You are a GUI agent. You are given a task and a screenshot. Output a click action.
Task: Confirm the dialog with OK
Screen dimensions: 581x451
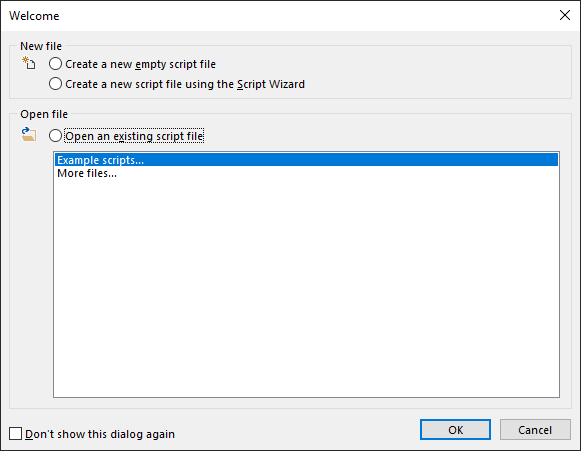click(455, 430)
